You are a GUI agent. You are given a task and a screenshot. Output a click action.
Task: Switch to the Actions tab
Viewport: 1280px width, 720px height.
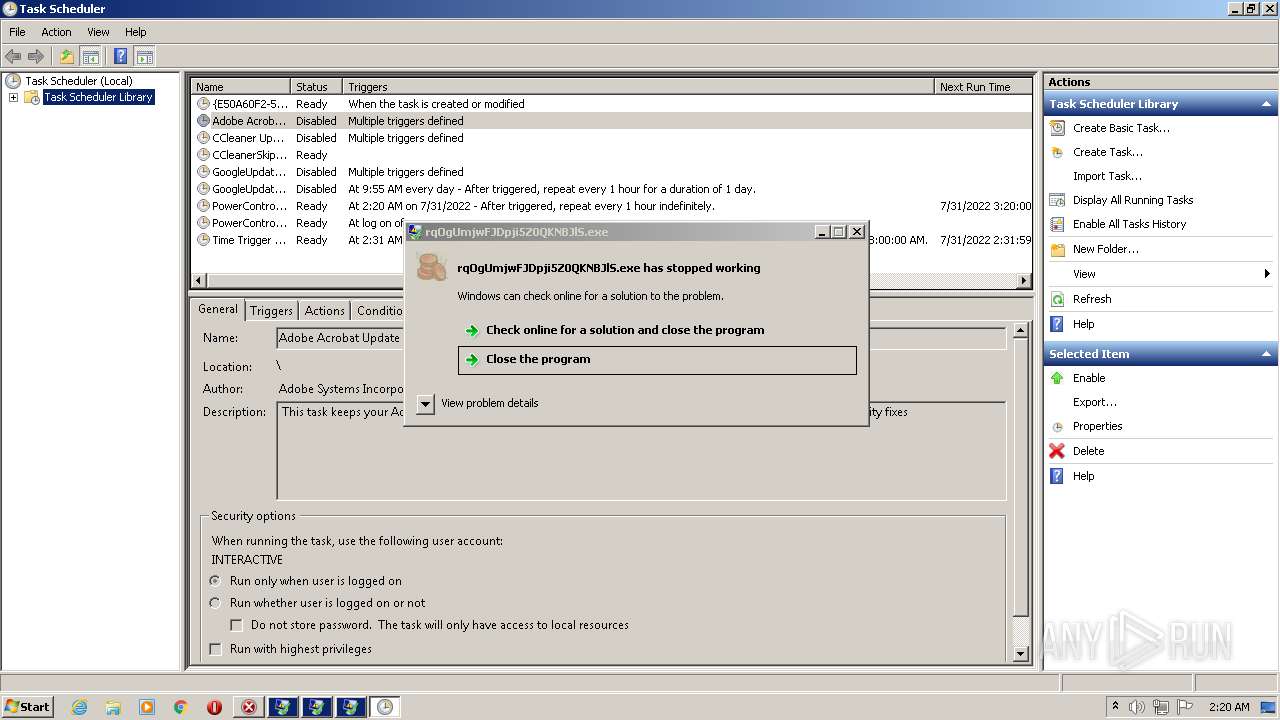325,311
